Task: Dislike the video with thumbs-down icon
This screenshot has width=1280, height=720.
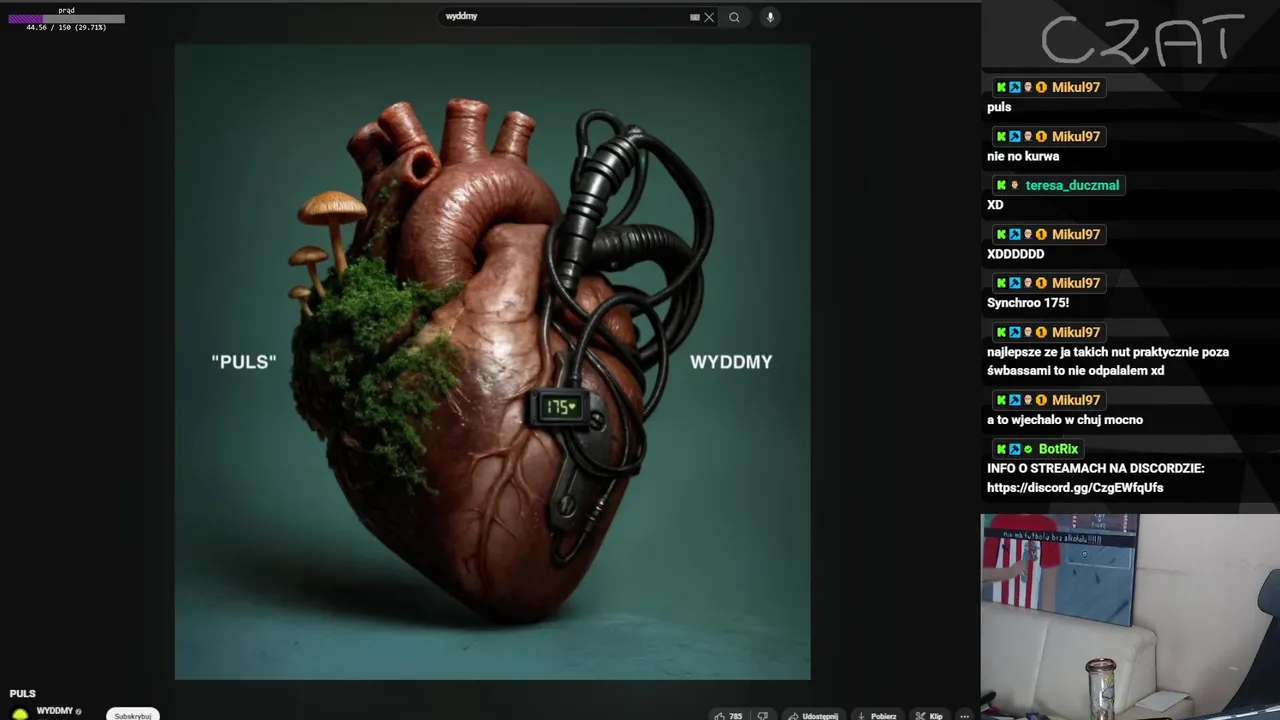Action: coord(763,716)
